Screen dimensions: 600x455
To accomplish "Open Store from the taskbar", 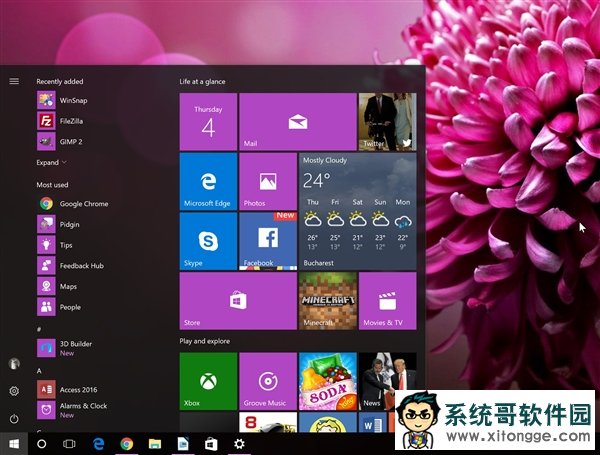I will (211, 444).
